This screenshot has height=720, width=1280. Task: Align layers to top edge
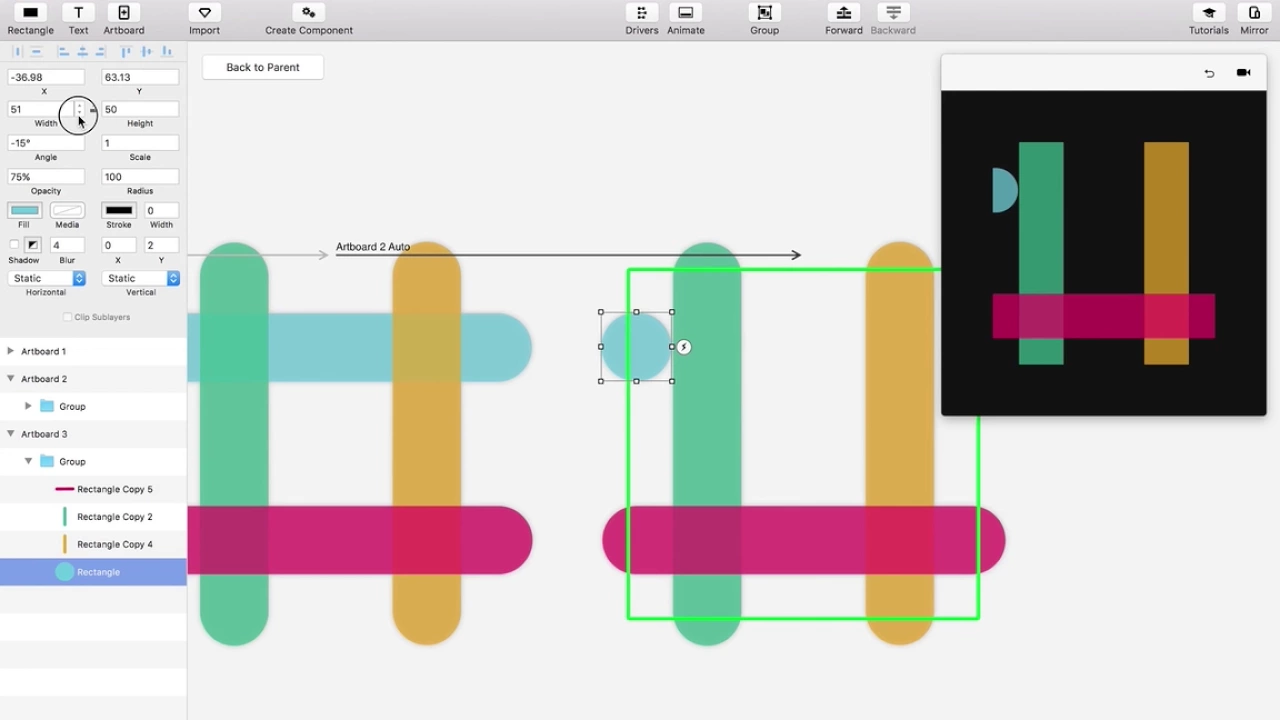tap(126, 51)
